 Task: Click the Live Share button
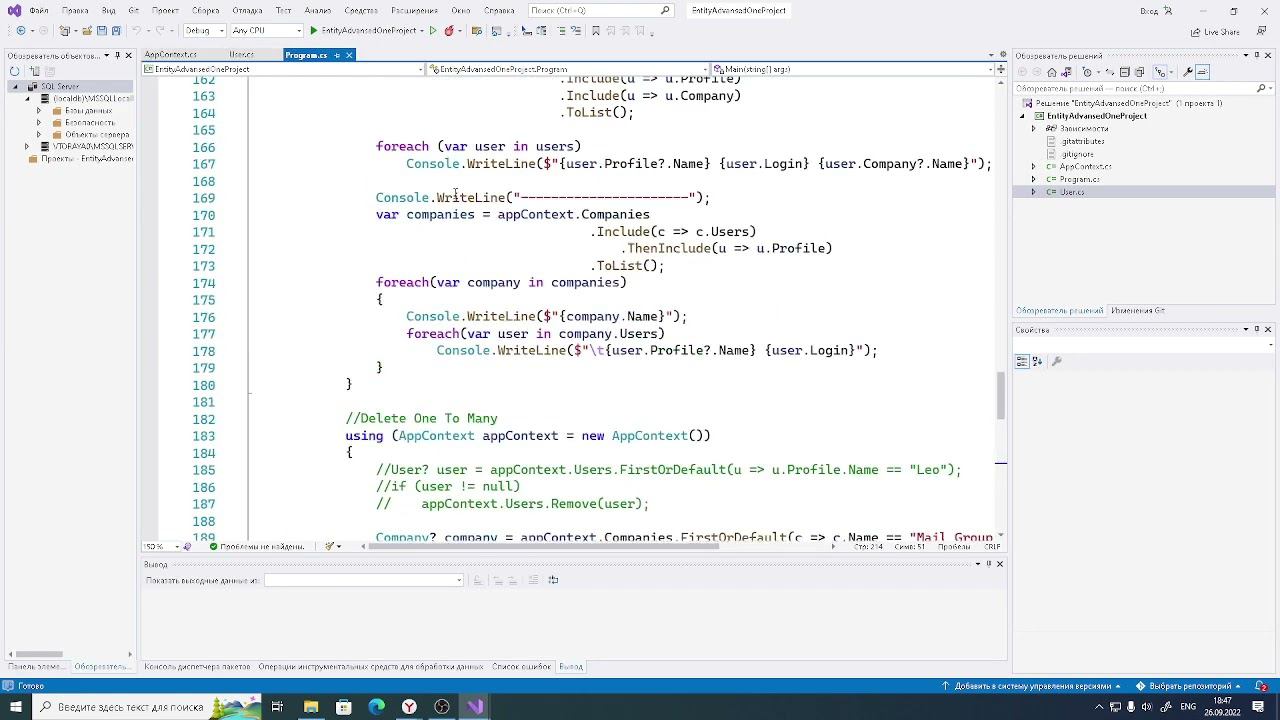(x=1216, y=31)
